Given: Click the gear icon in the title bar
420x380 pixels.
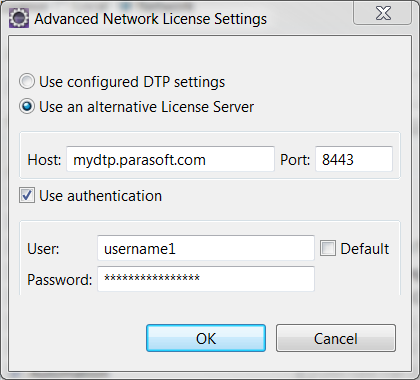Looking at the screenshot, I should (x=19, y=18).
